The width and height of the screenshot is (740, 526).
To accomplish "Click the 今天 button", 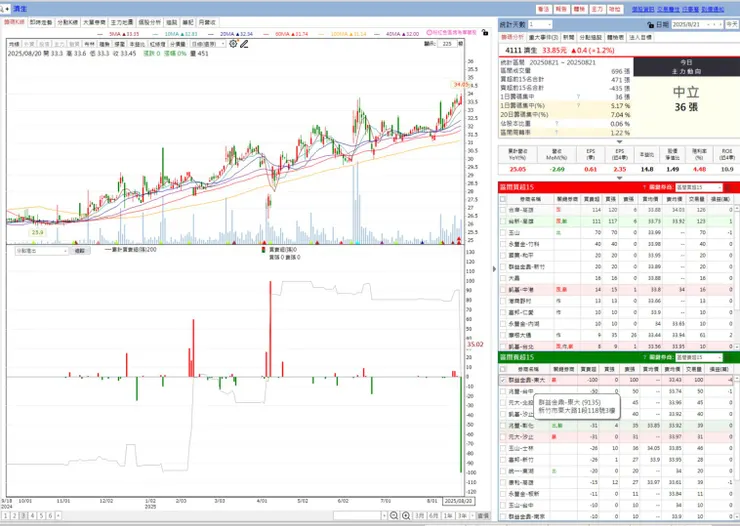I will point(732,25).
